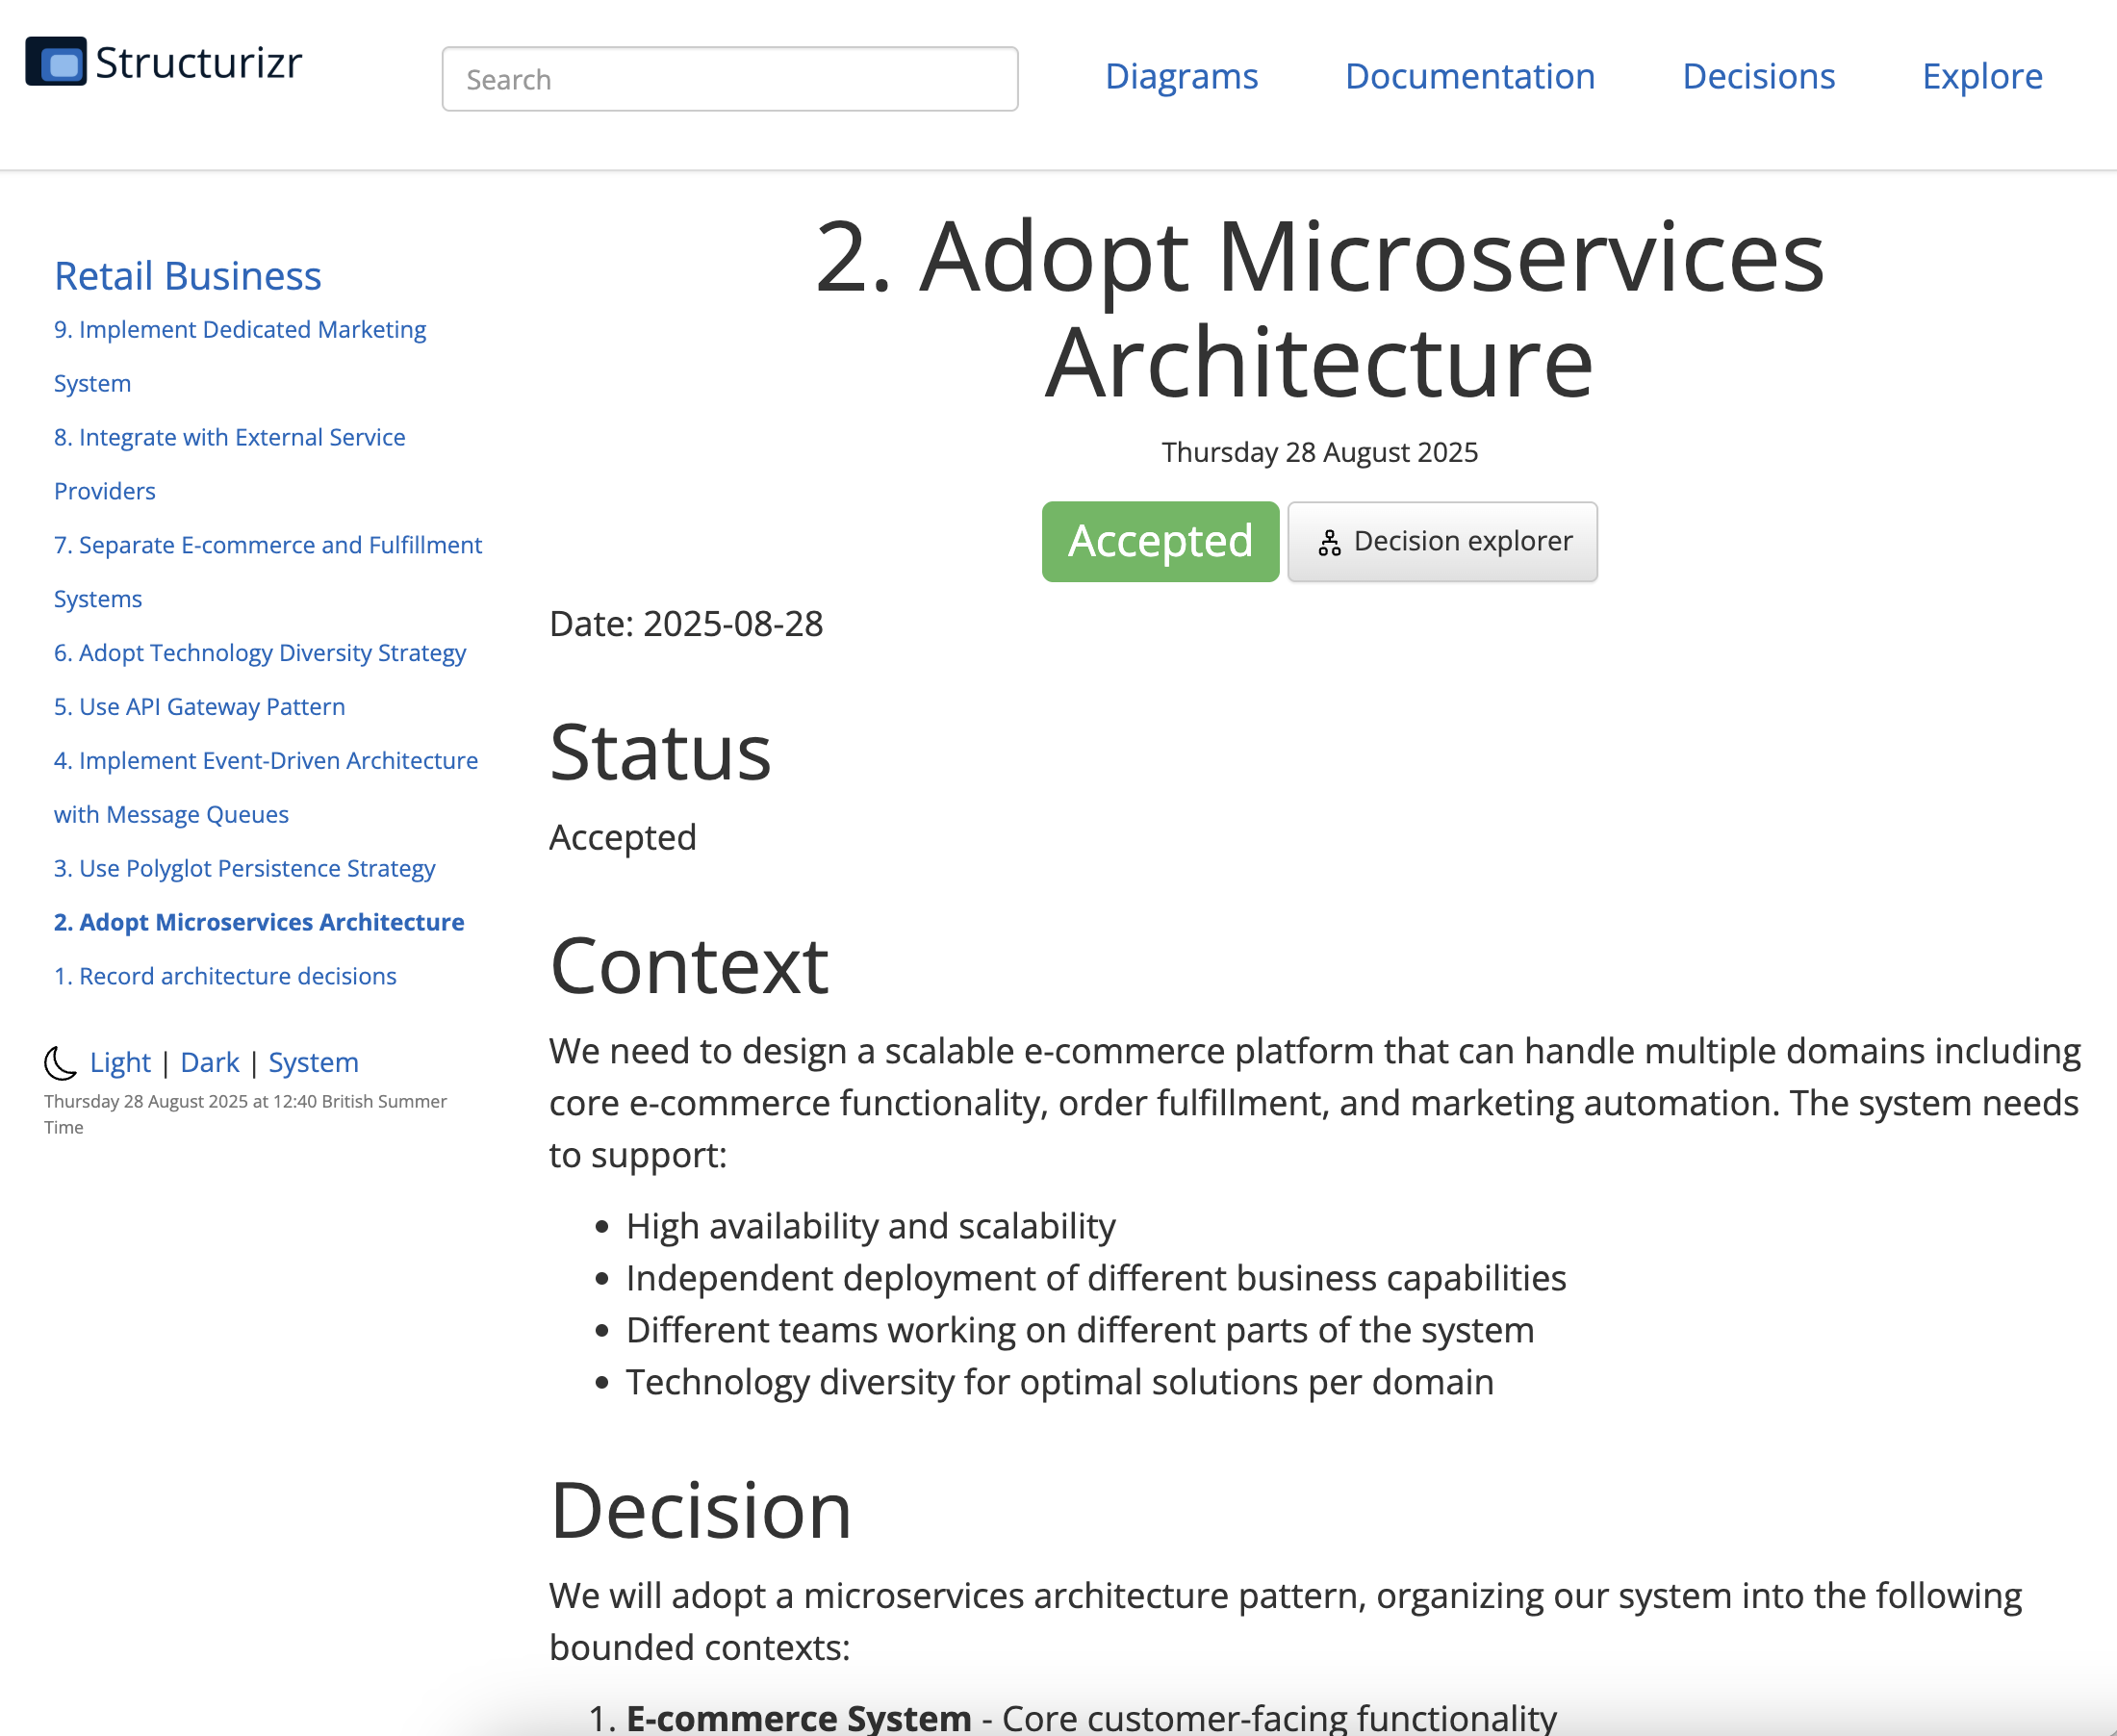The width and height of the screenshot is (2117, 1736).
Task: Open decision 1 Record architecture decisions
Action: (225, 976)
